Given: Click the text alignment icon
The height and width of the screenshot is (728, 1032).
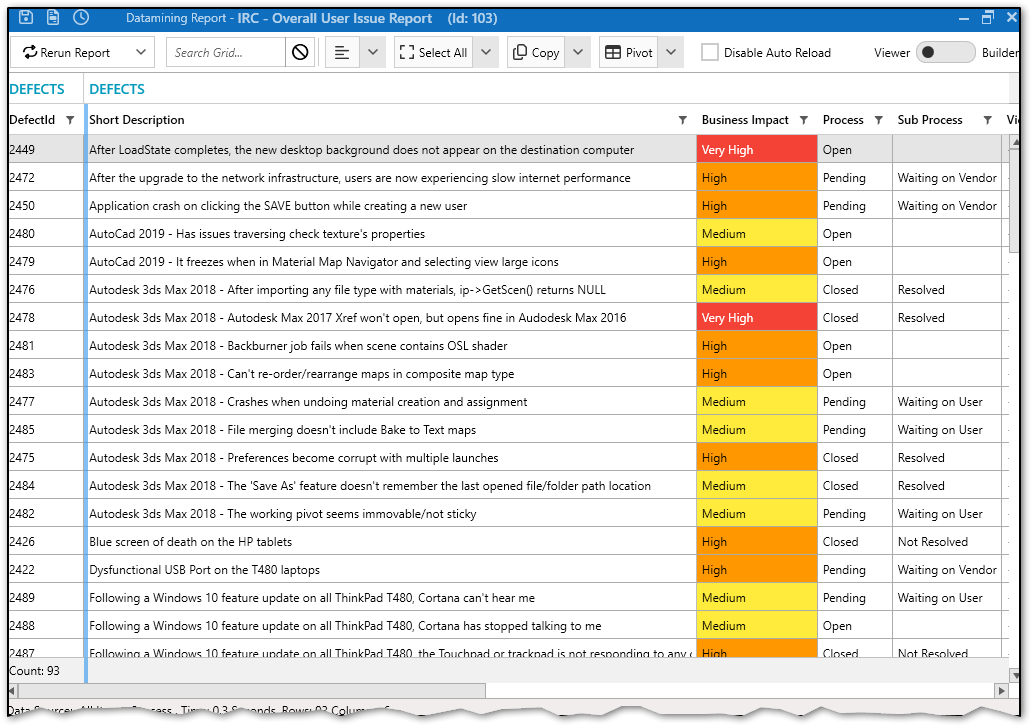Looking at the screenshot, I should coord(342,53).
